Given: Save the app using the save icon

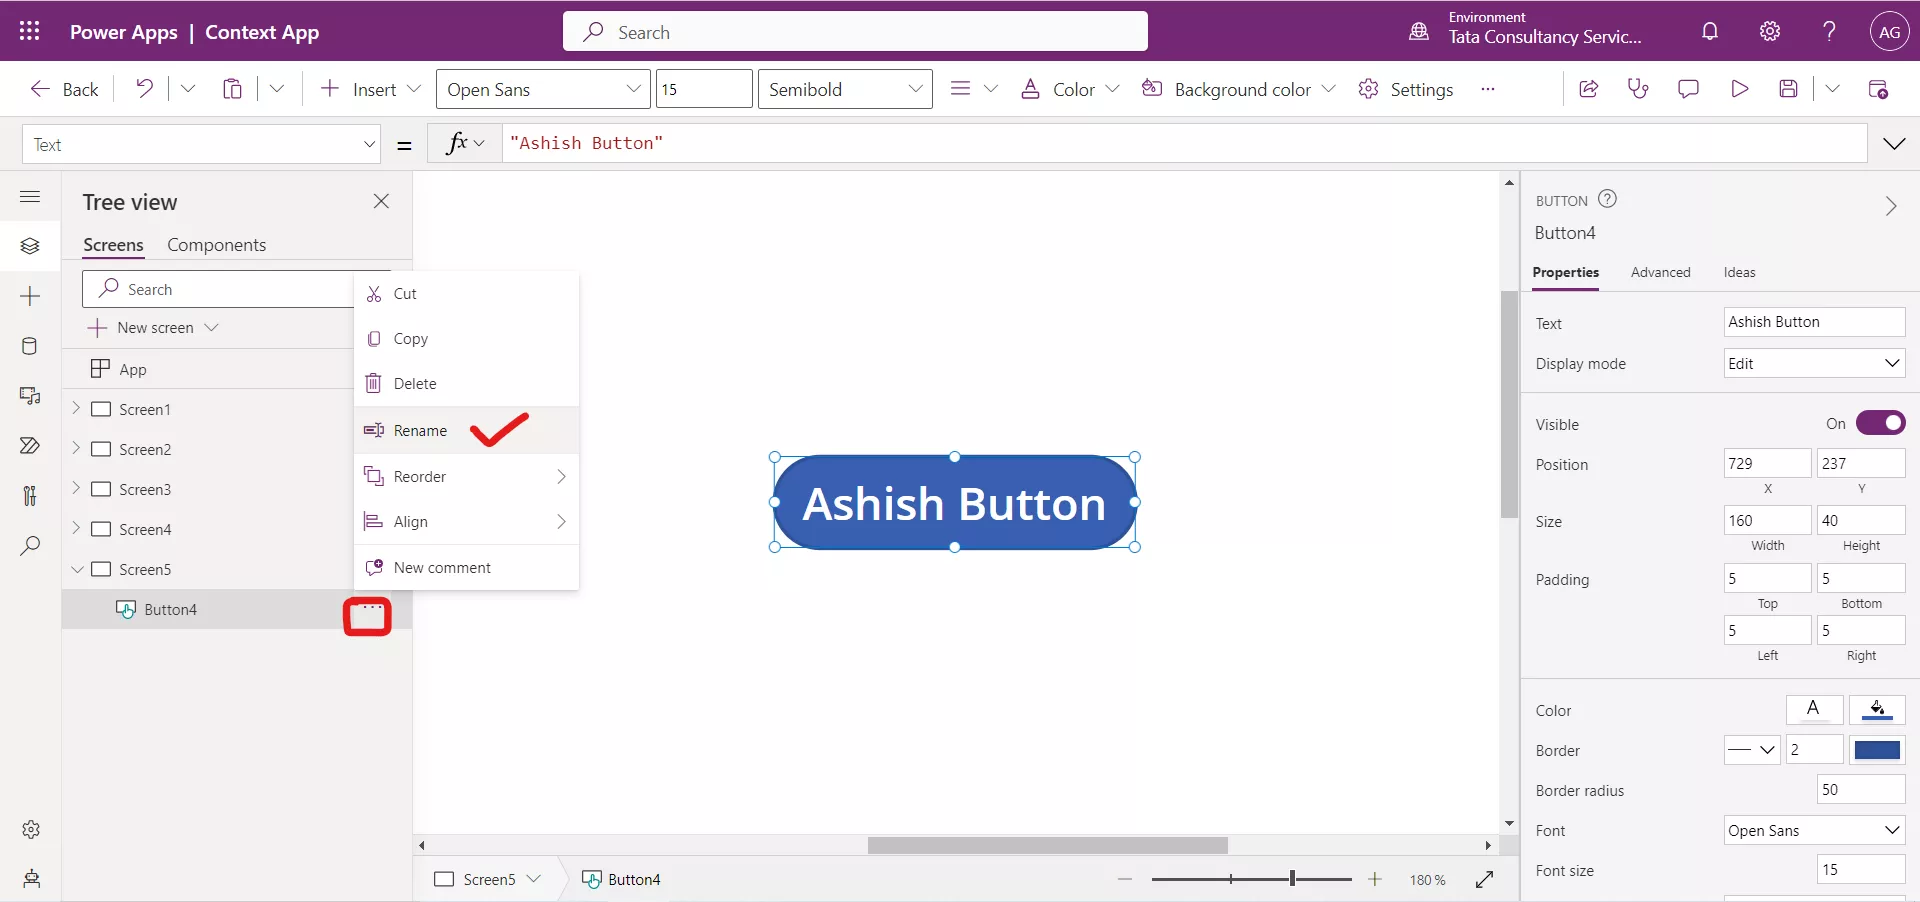Looking at the screenshot, I should click(x=1790, y=89).
